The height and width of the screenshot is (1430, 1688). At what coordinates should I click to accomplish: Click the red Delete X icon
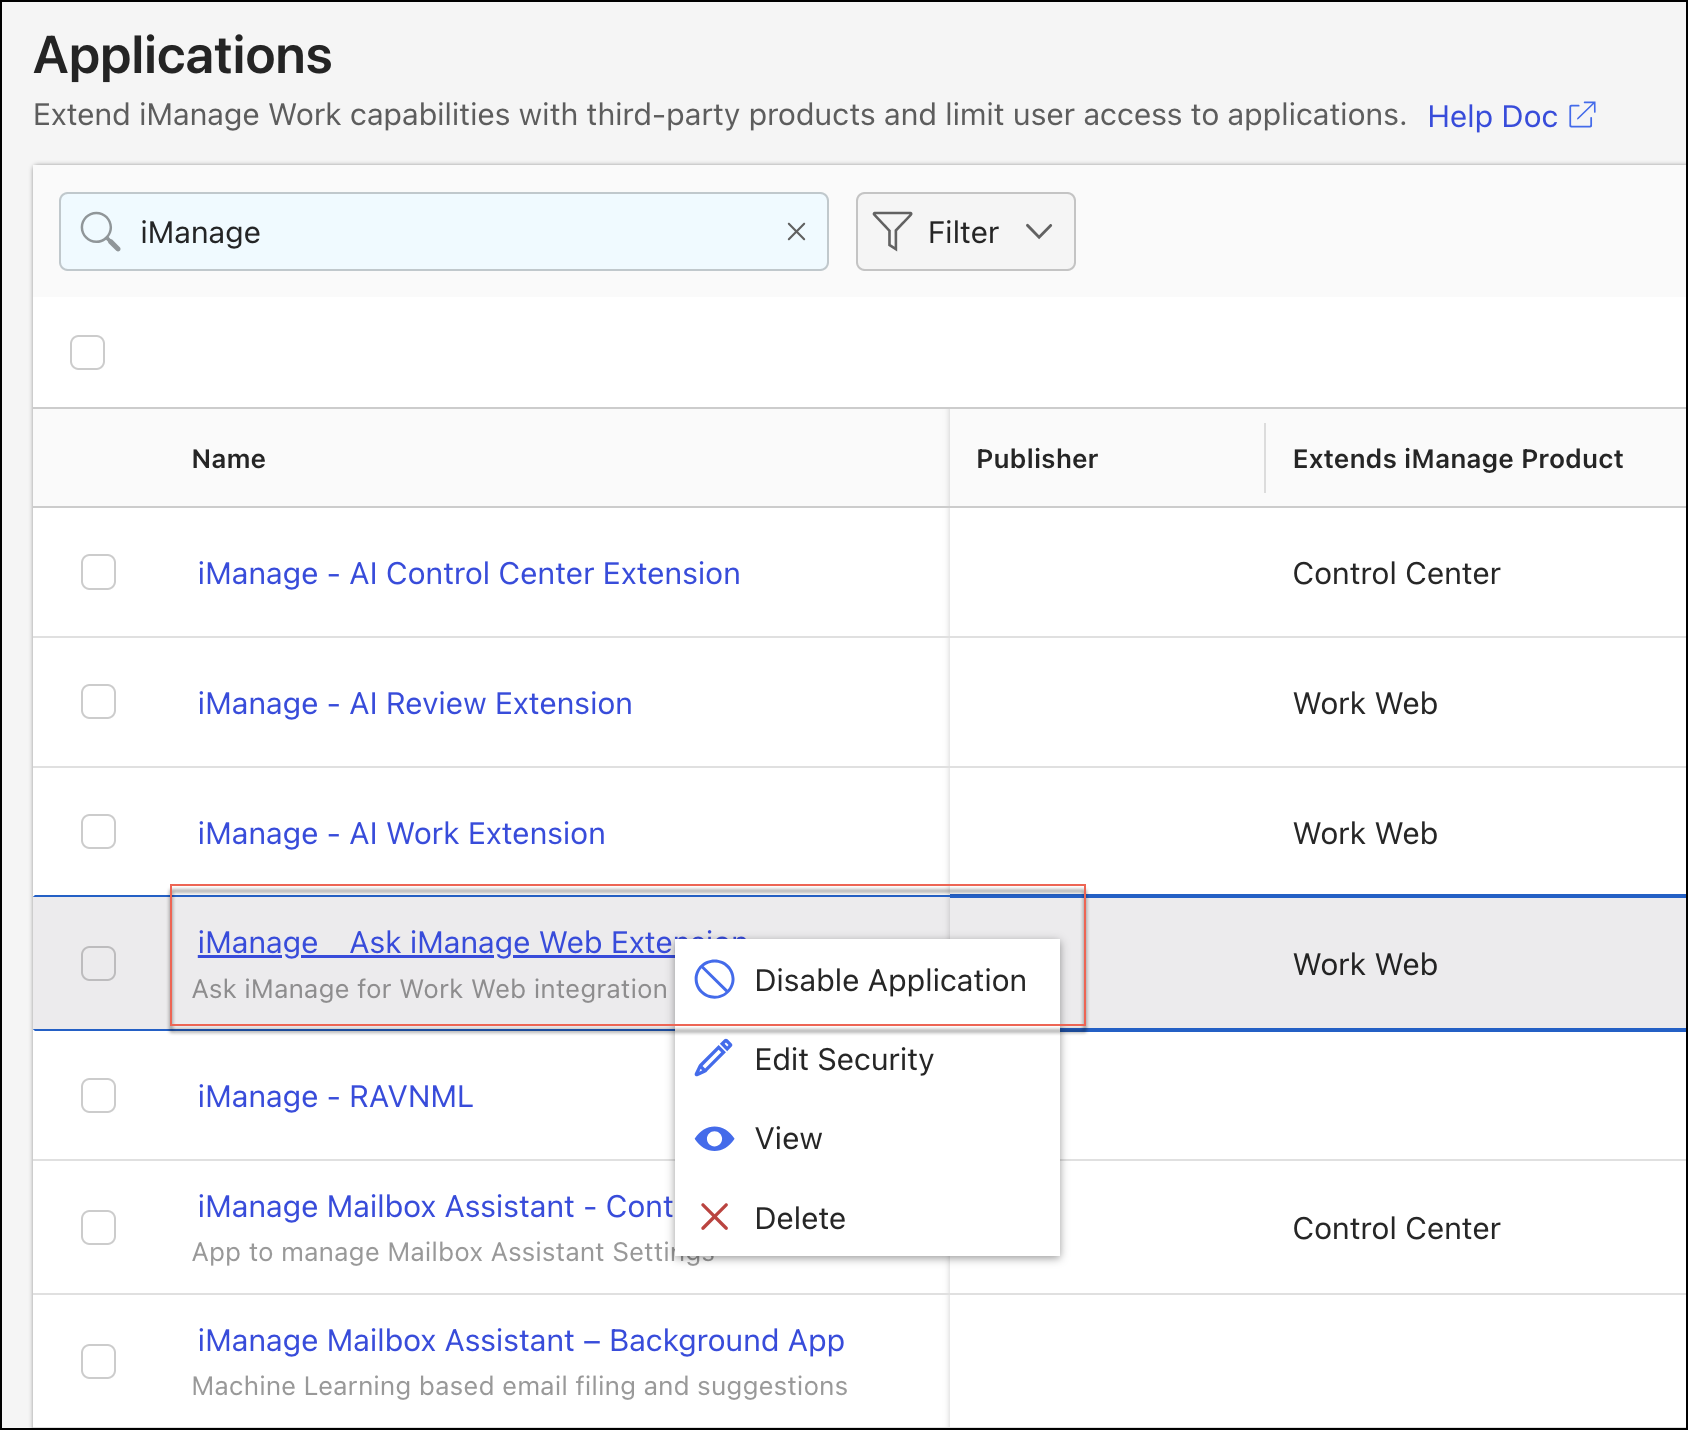pyautogui.click(x=714, y=1218)
